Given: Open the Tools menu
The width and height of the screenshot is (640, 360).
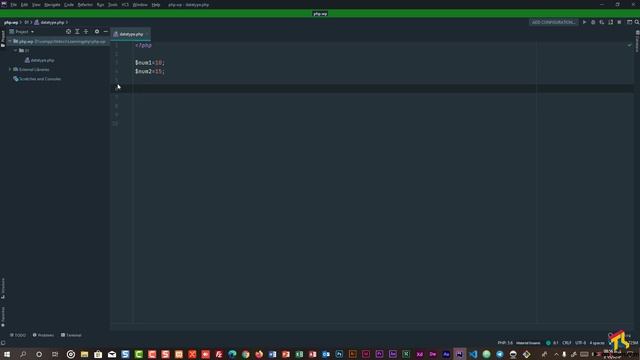Looking at the screenshot, I should coord(113,5).
